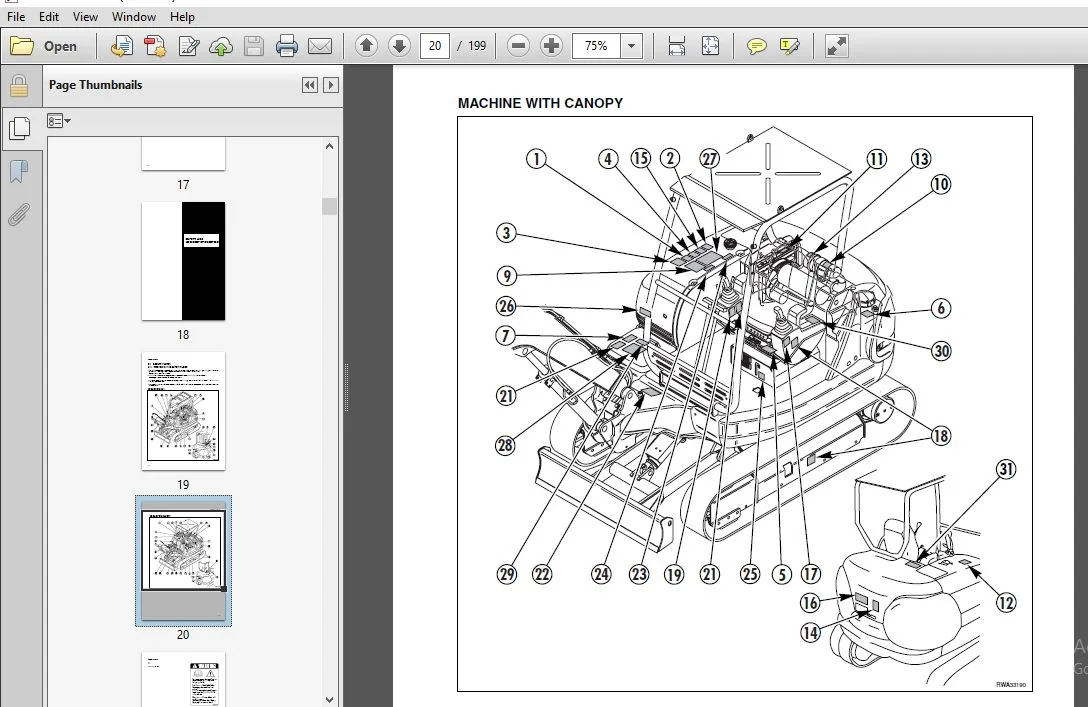Image resolution: width=1088 pixels, height=707 pixels.
Task: Select the page 20 thumbnail
Action: [183, 561]
